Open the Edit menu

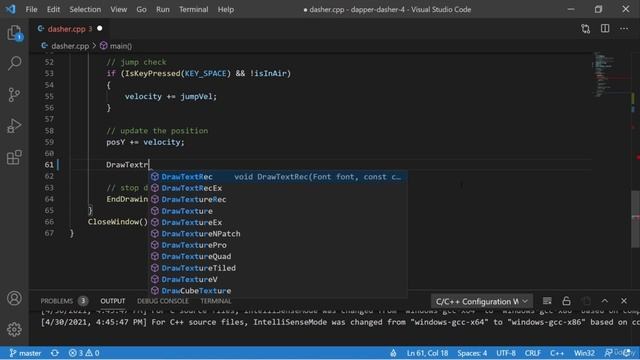[53, 9]
